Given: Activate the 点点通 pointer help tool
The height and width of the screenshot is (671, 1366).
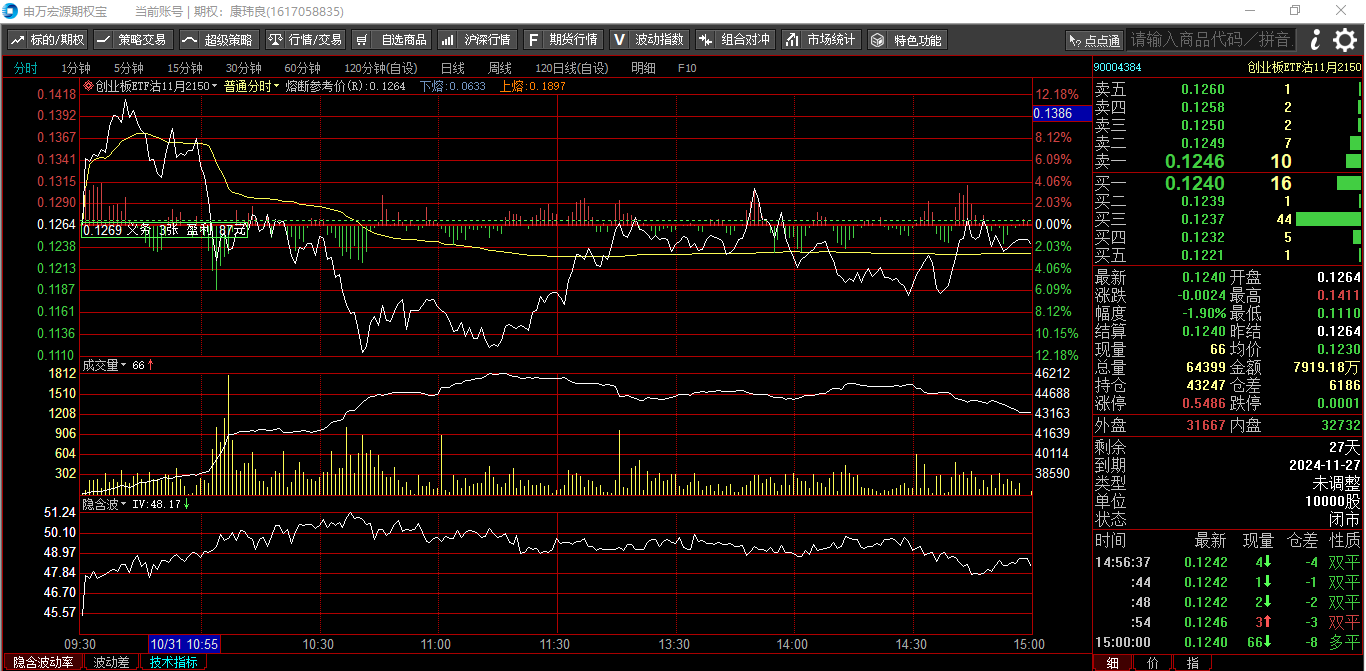Looking at the screenshot, I should click(1094, 40).
